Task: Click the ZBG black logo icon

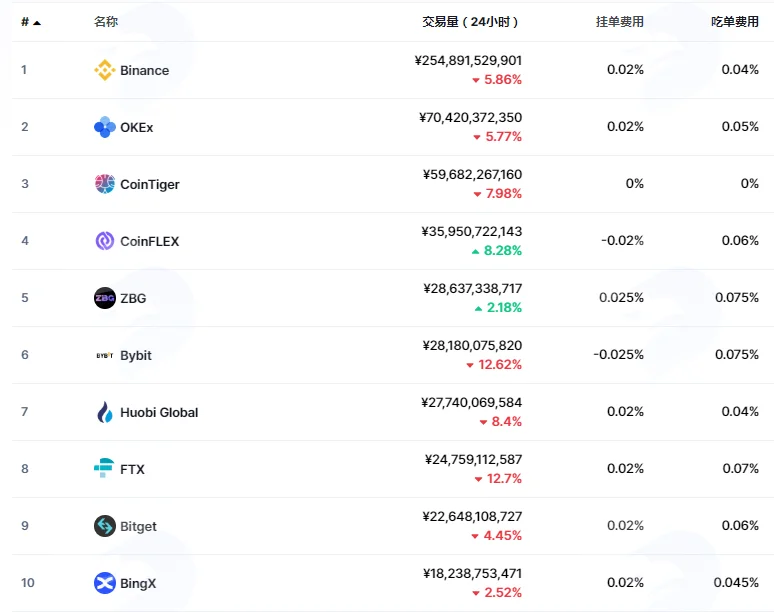Action: point(105,298)
